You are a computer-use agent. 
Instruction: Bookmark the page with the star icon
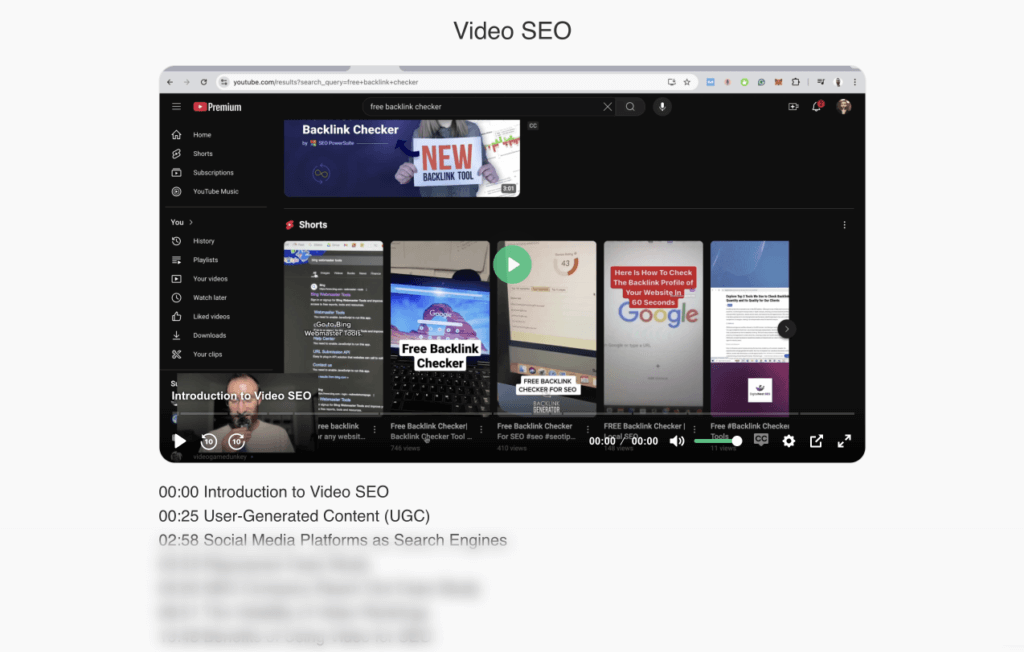[687, 82]
